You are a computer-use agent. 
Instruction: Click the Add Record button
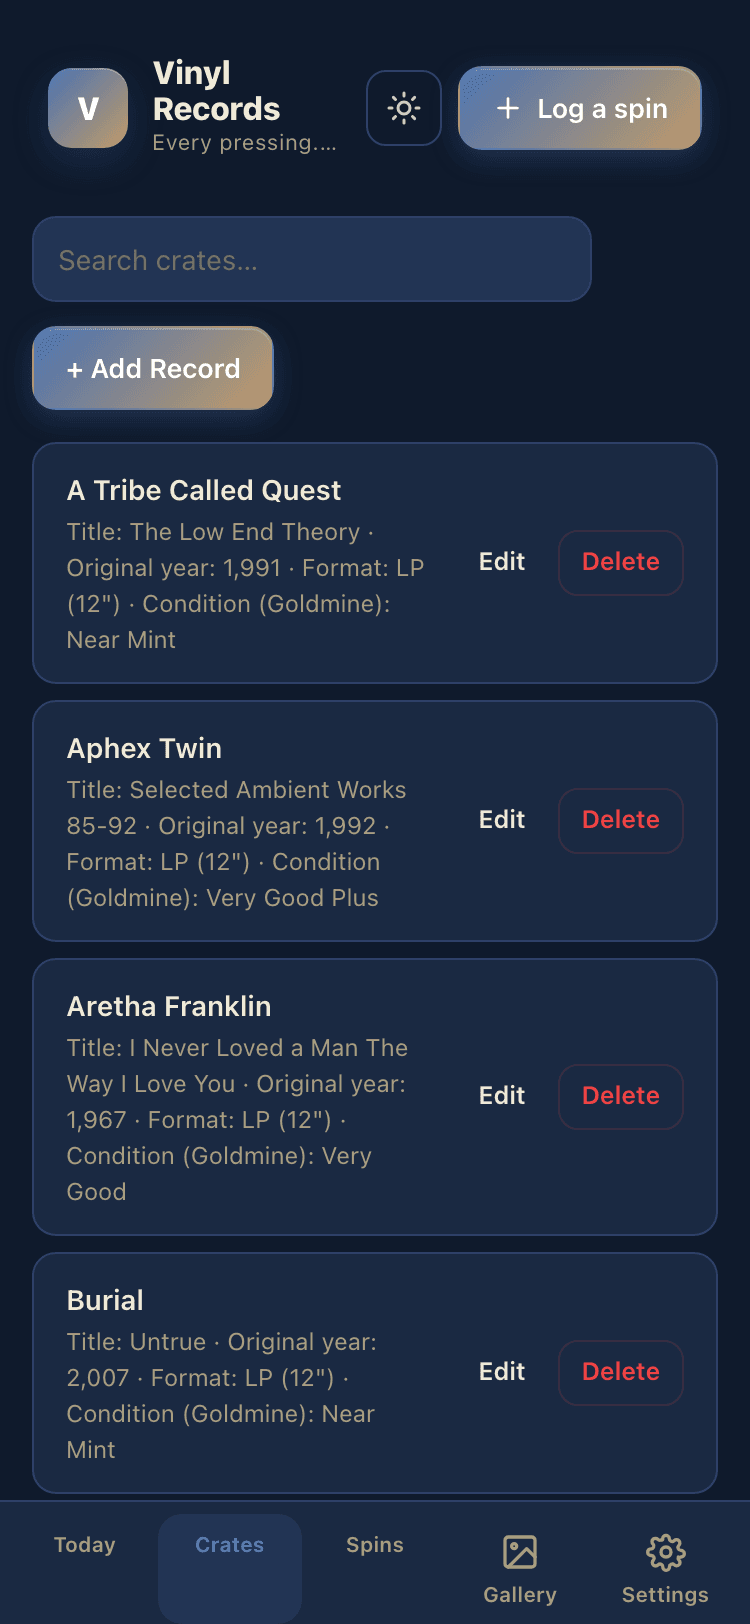153,368
